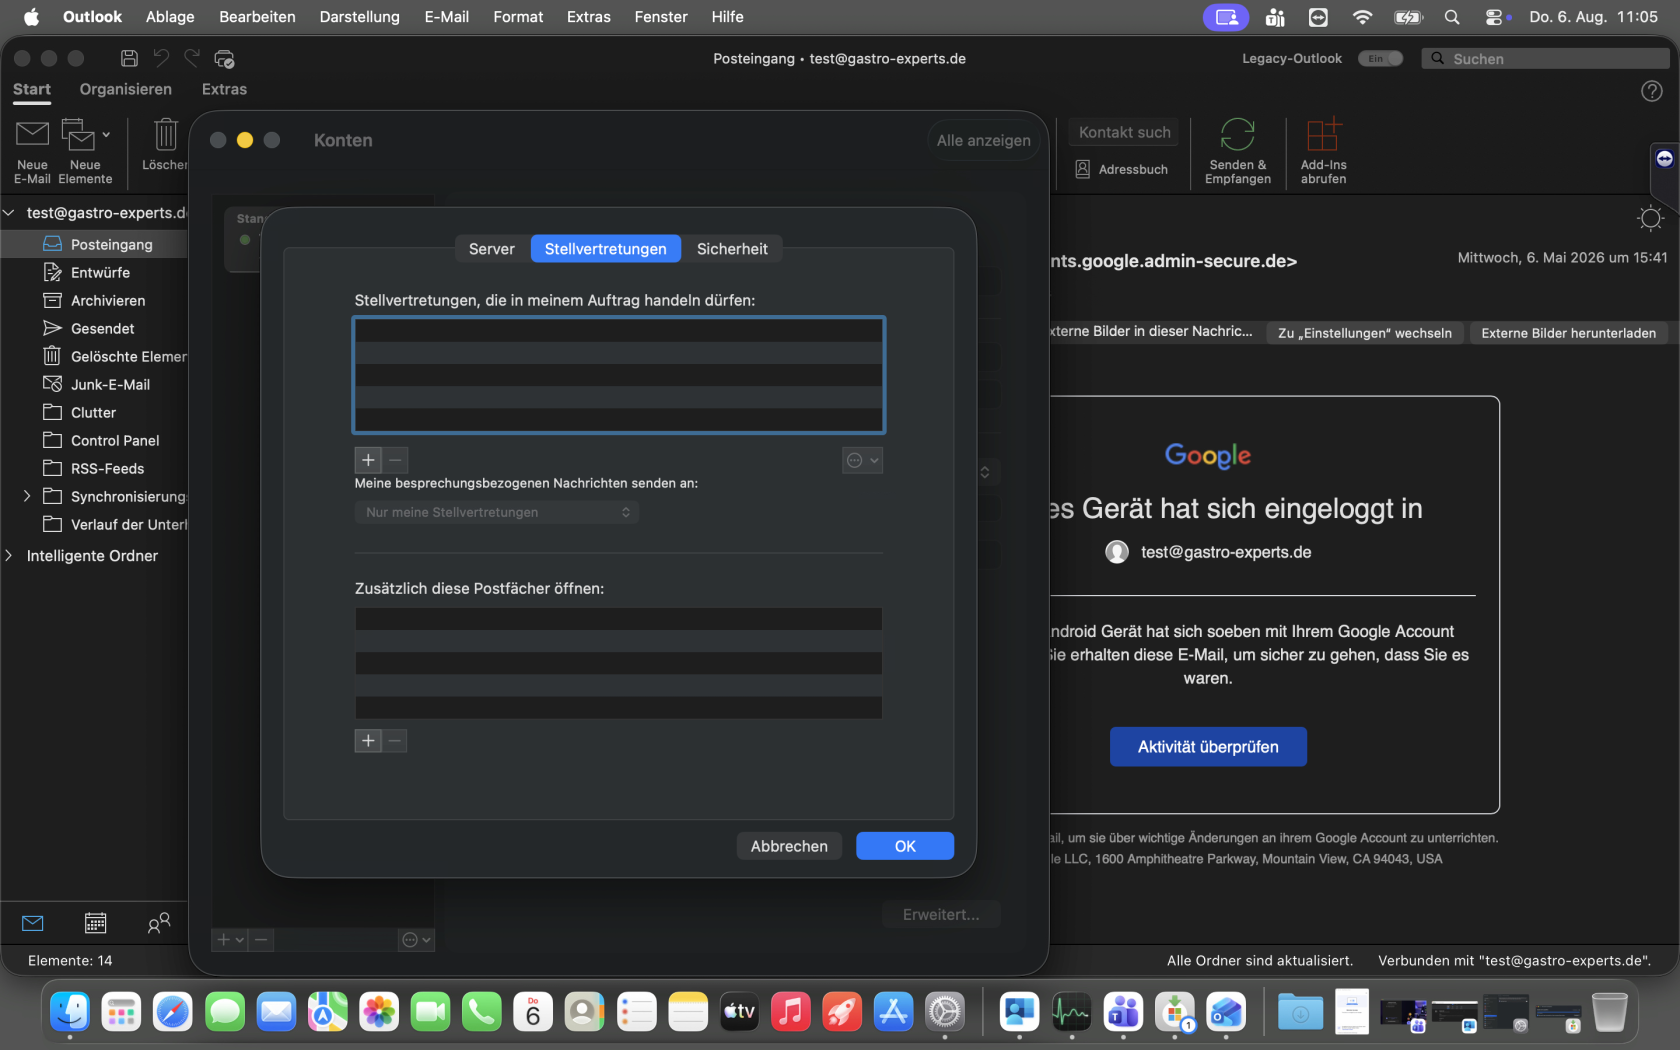The image size is (1680, 1050).
Task: Add a delegate with the plus button under Stellvertretungen
Action: (368, 460)
